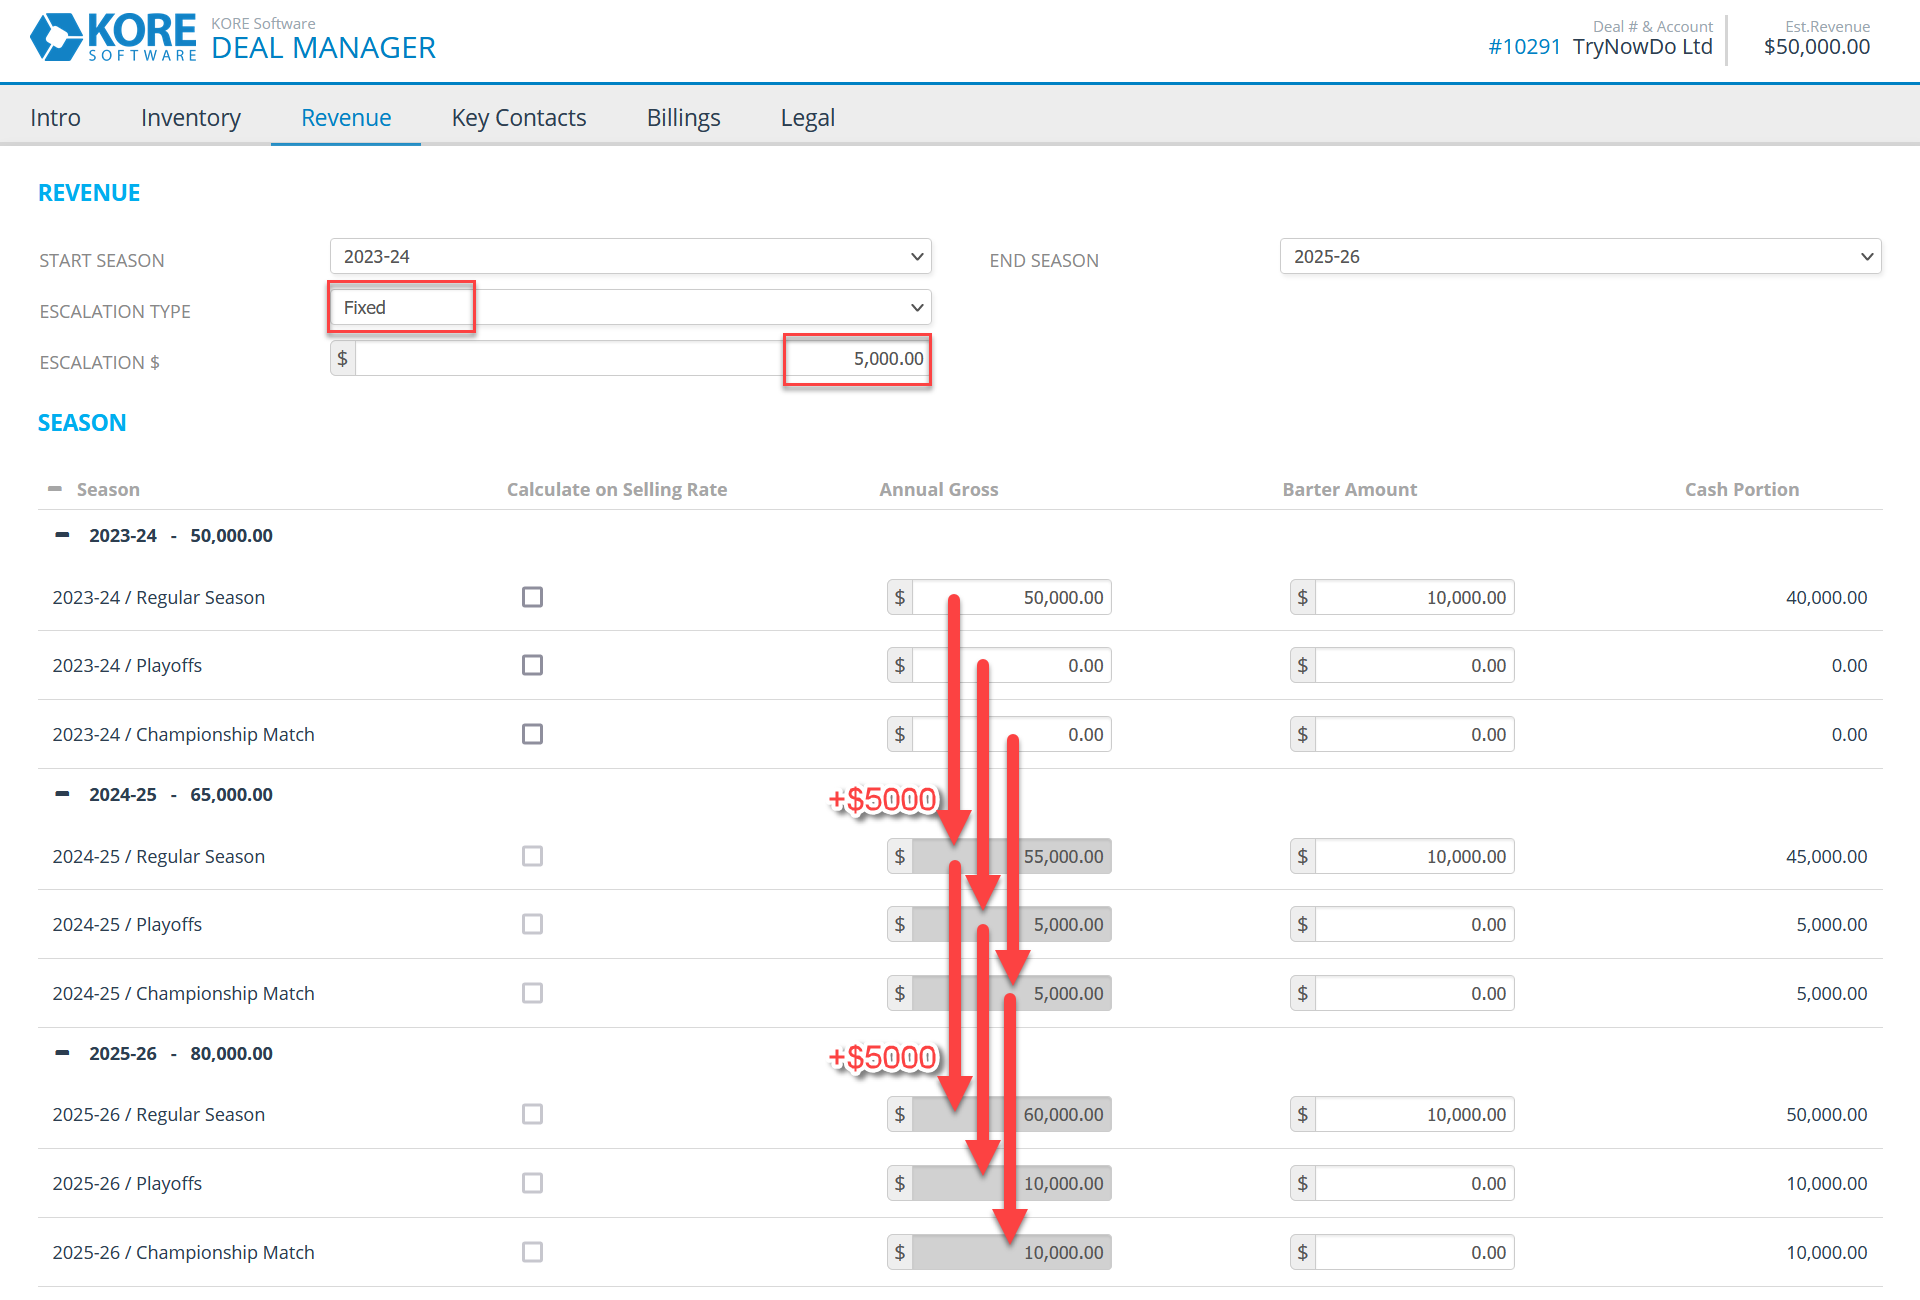The width and height of the screenshot is (1920, 1300).
Task: Open the Start Season dropdown
Action: pos(631,256)
